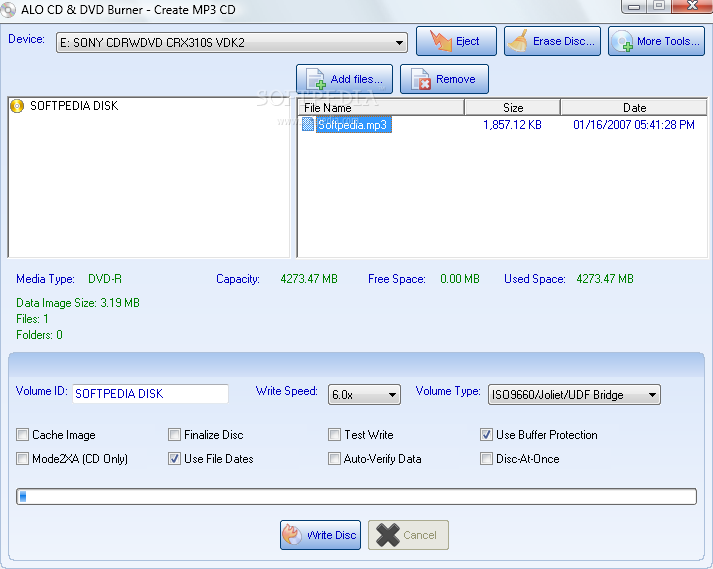Open the Erase Disc dialog

(x=552, y=41)
